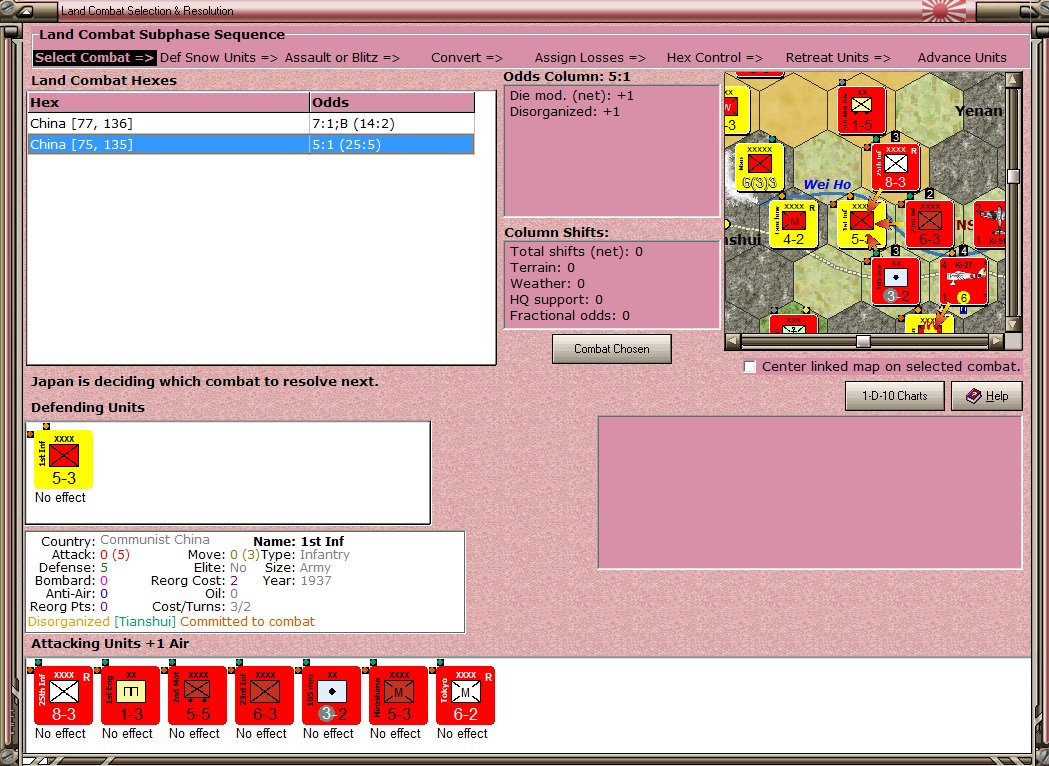Click the map's horizontal scrollbar thumb
Screen dimensions: 1049x766
click(x=864, y=341)
